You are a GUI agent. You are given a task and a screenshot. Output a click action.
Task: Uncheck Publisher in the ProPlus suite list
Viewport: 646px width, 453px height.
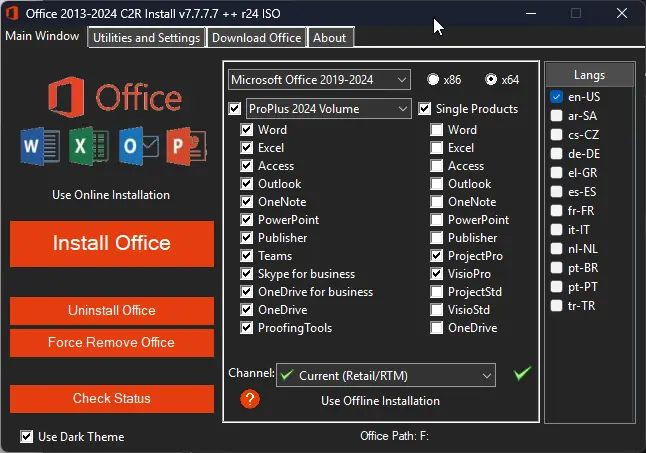click(x=246, y=238)
